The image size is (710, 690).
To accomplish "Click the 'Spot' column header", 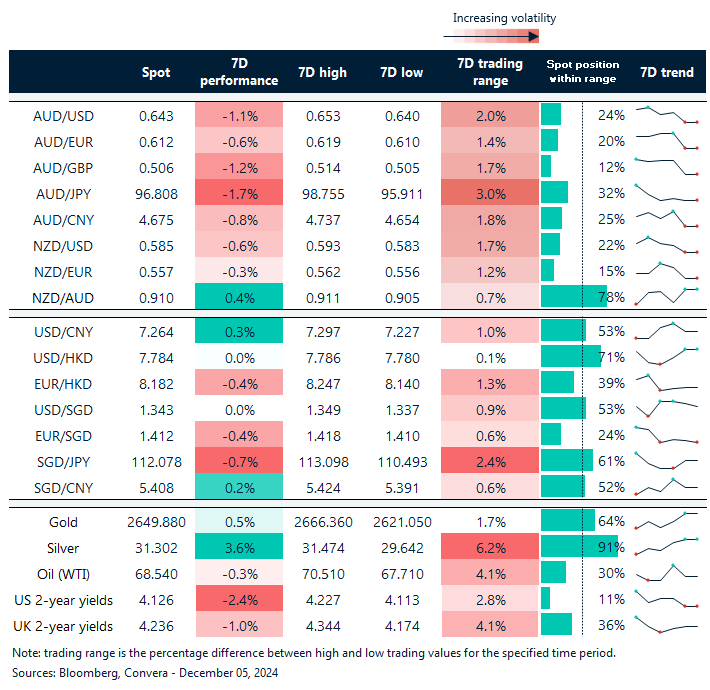I will coord(156,72).
